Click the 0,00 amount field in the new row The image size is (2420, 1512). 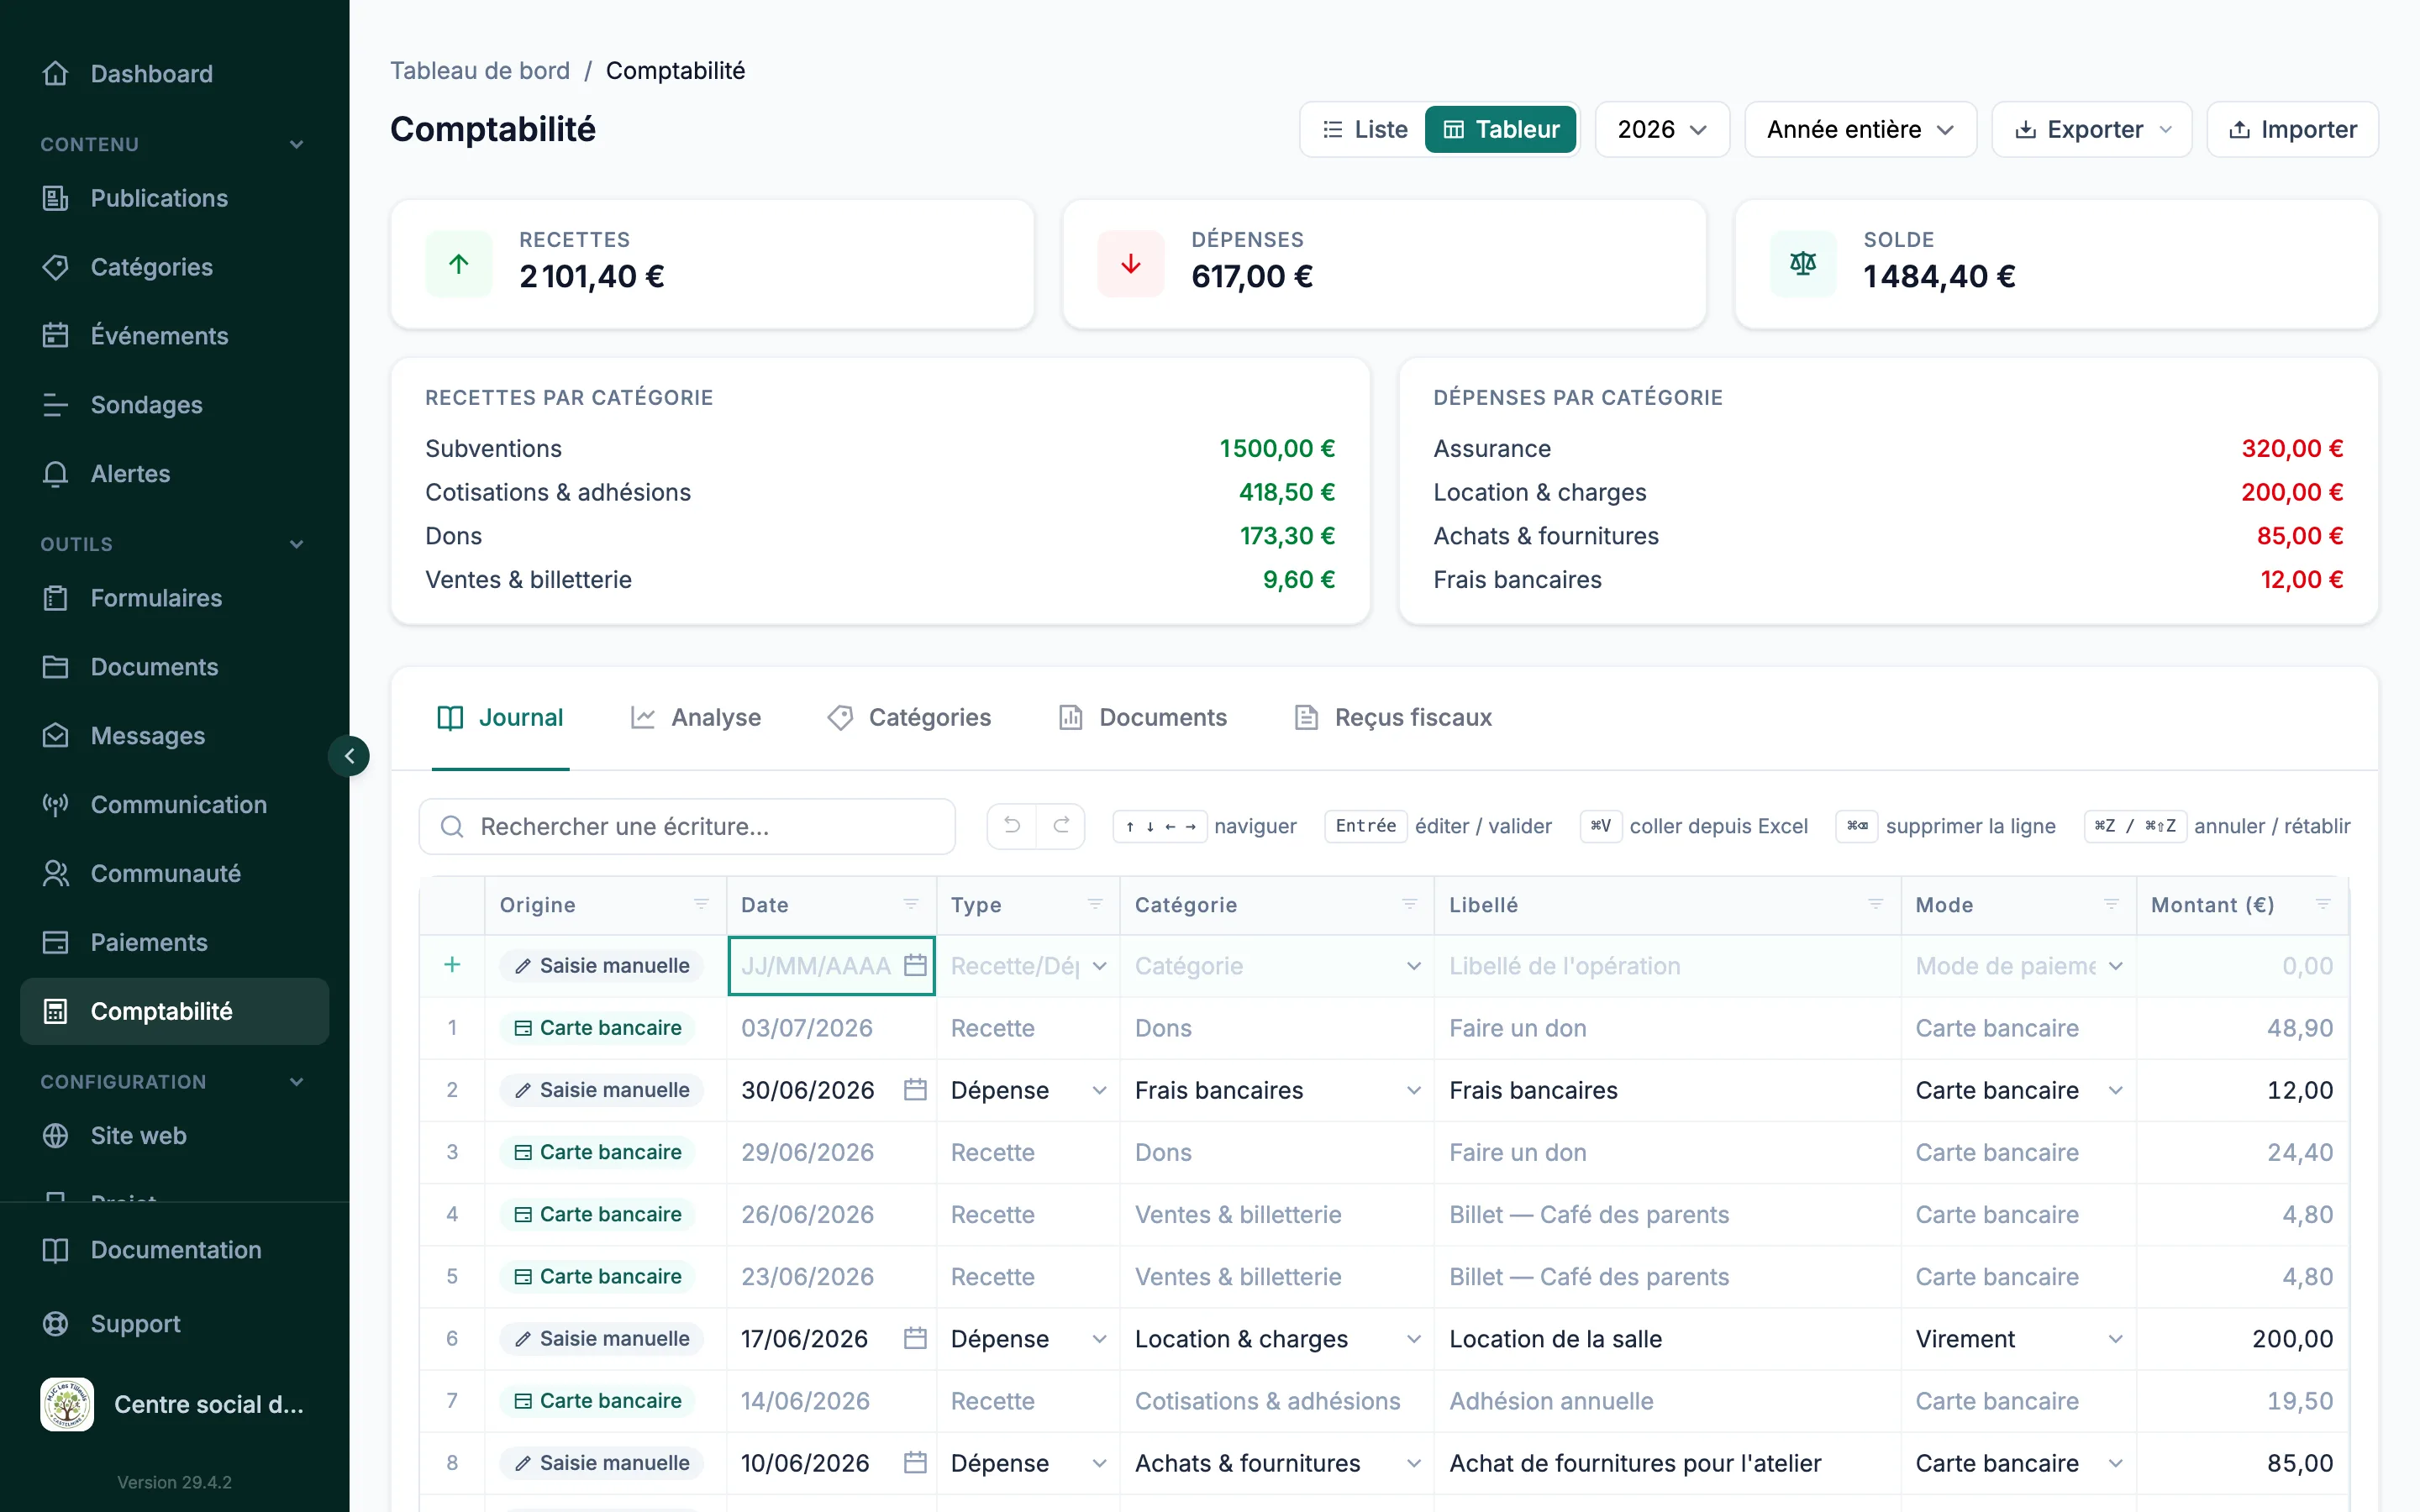(x=2243, y=966)
